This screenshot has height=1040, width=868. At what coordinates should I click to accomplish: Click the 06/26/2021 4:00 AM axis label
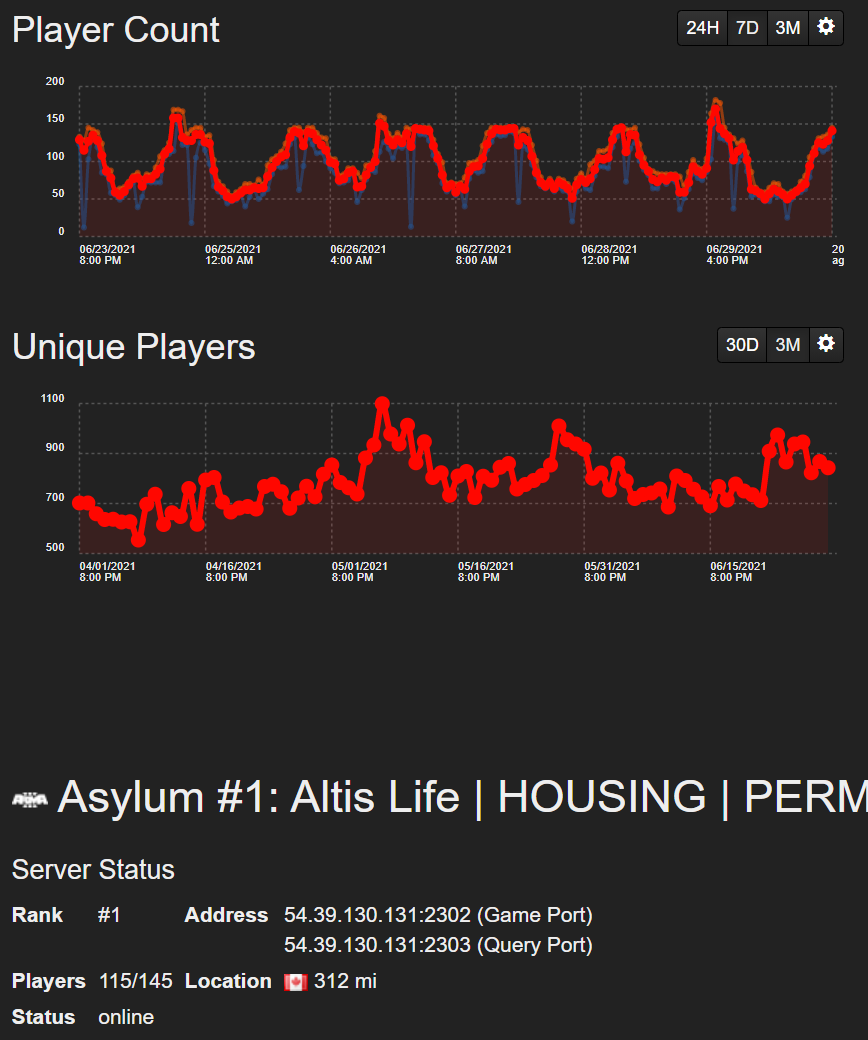tap(358, 255)
